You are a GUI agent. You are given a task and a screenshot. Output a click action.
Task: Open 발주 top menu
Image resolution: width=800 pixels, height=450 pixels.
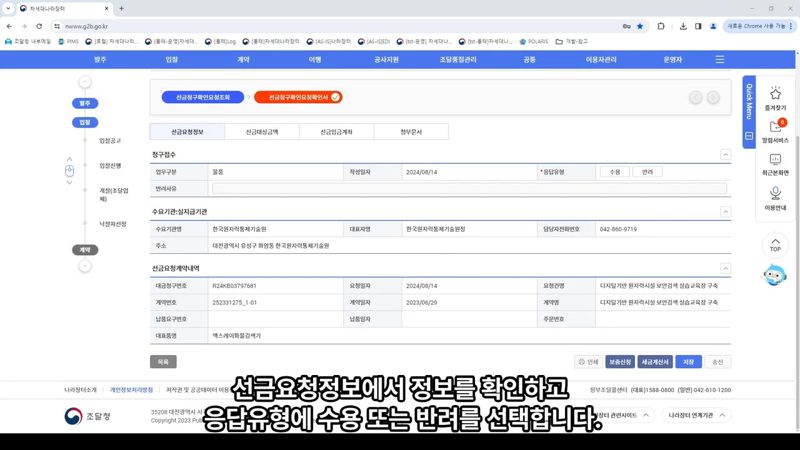click(100, 60)
